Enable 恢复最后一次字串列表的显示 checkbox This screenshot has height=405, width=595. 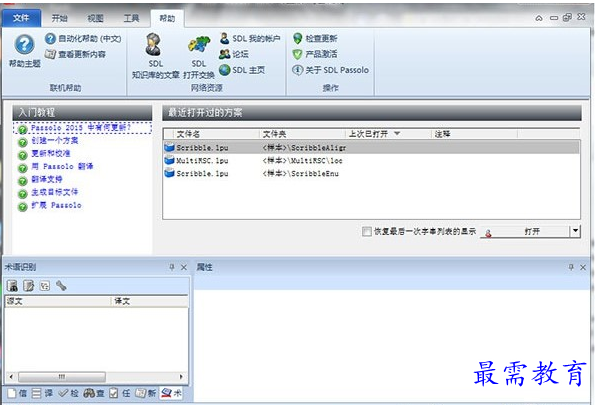(367, 232)
